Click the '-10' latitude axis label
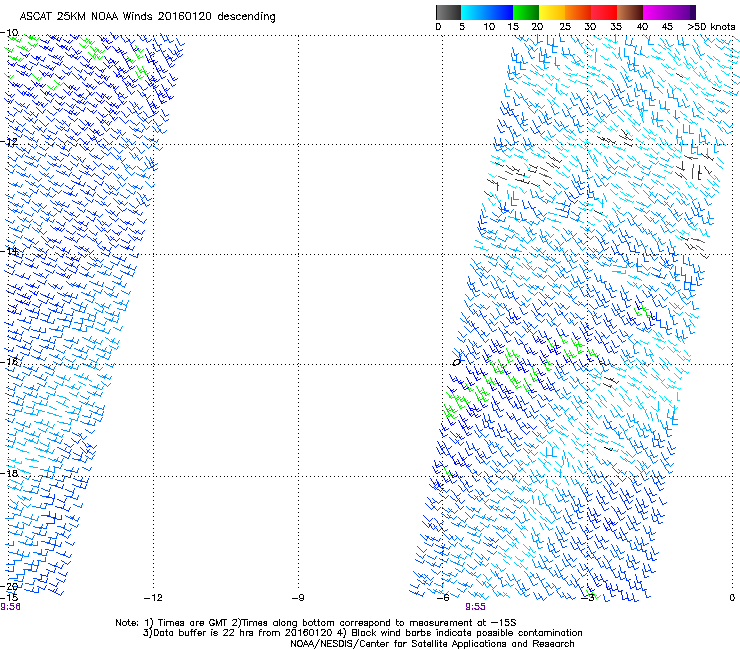740x650 pixels. [x=9, y=33]
